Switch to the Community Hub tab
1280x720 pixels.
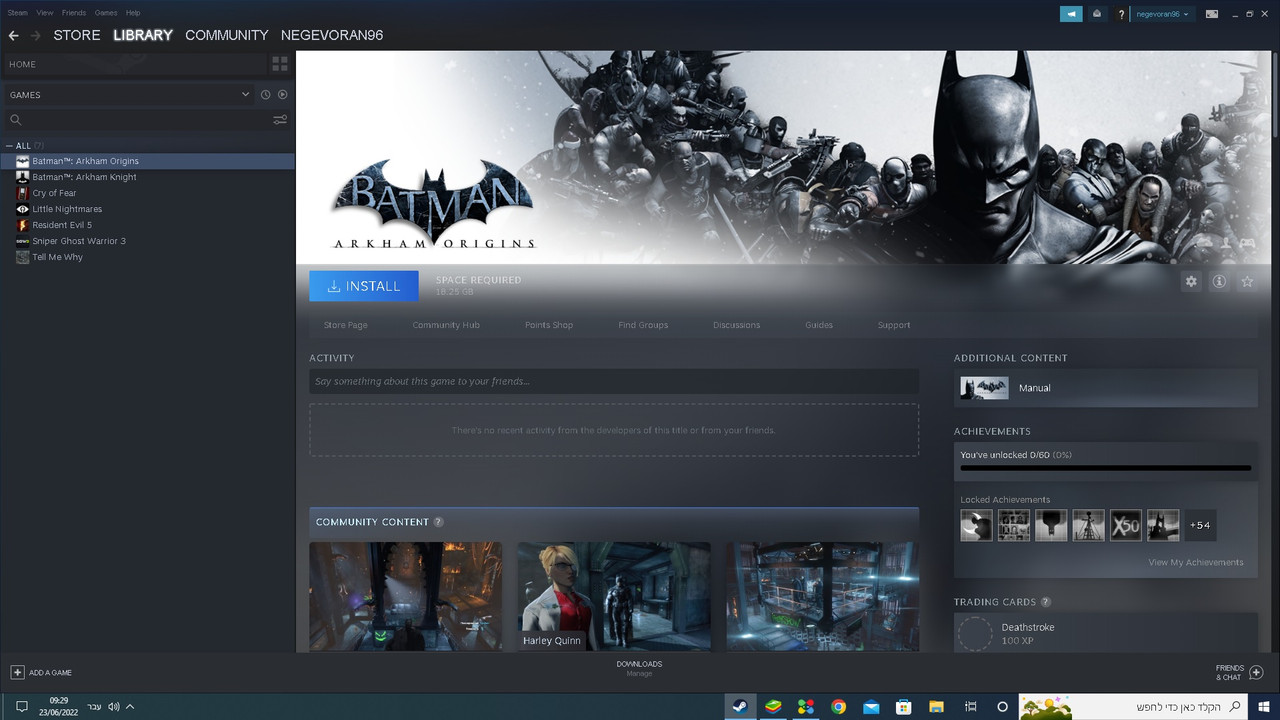446,325
